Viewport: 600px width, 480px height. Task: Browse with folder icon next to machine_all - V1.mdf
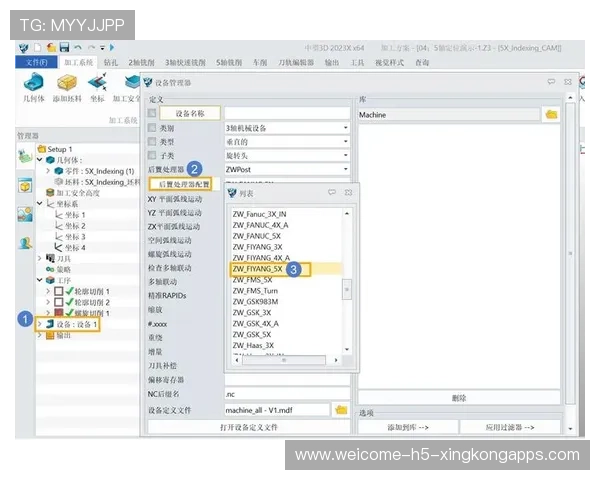click(x=340, y=410)
